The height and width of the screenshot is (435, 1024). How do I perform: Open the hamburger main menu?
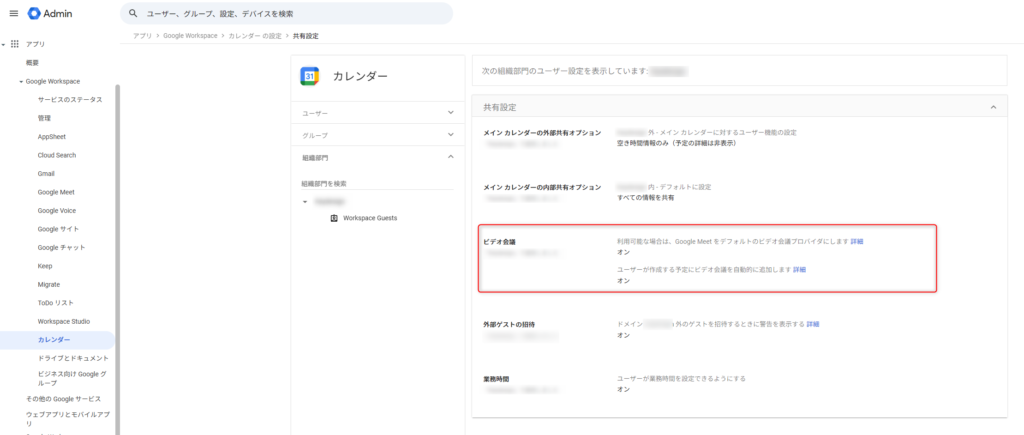(13, 13)
